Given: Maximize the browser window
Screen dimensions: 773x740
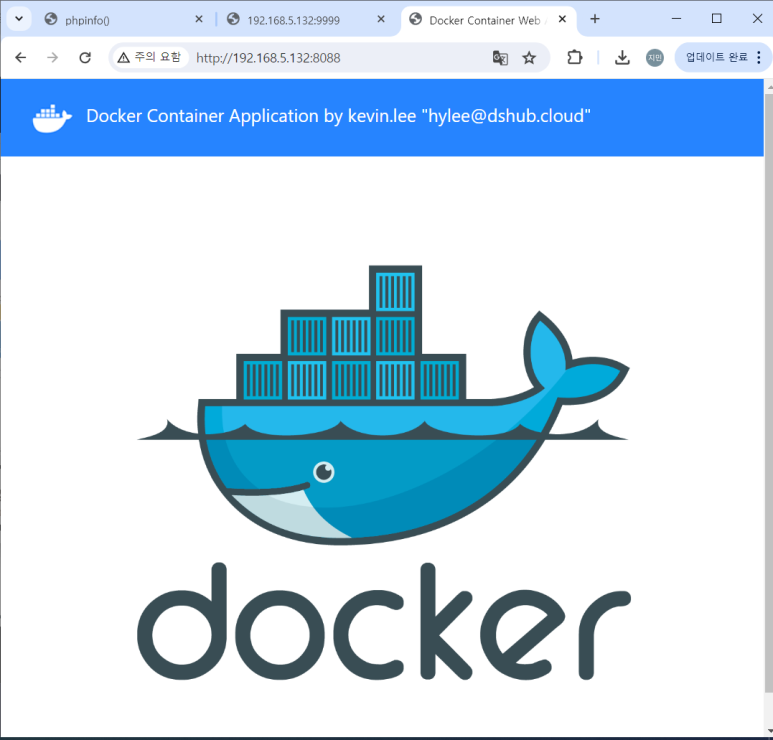Looking at the screenshot, I should (x=717, y=19).
